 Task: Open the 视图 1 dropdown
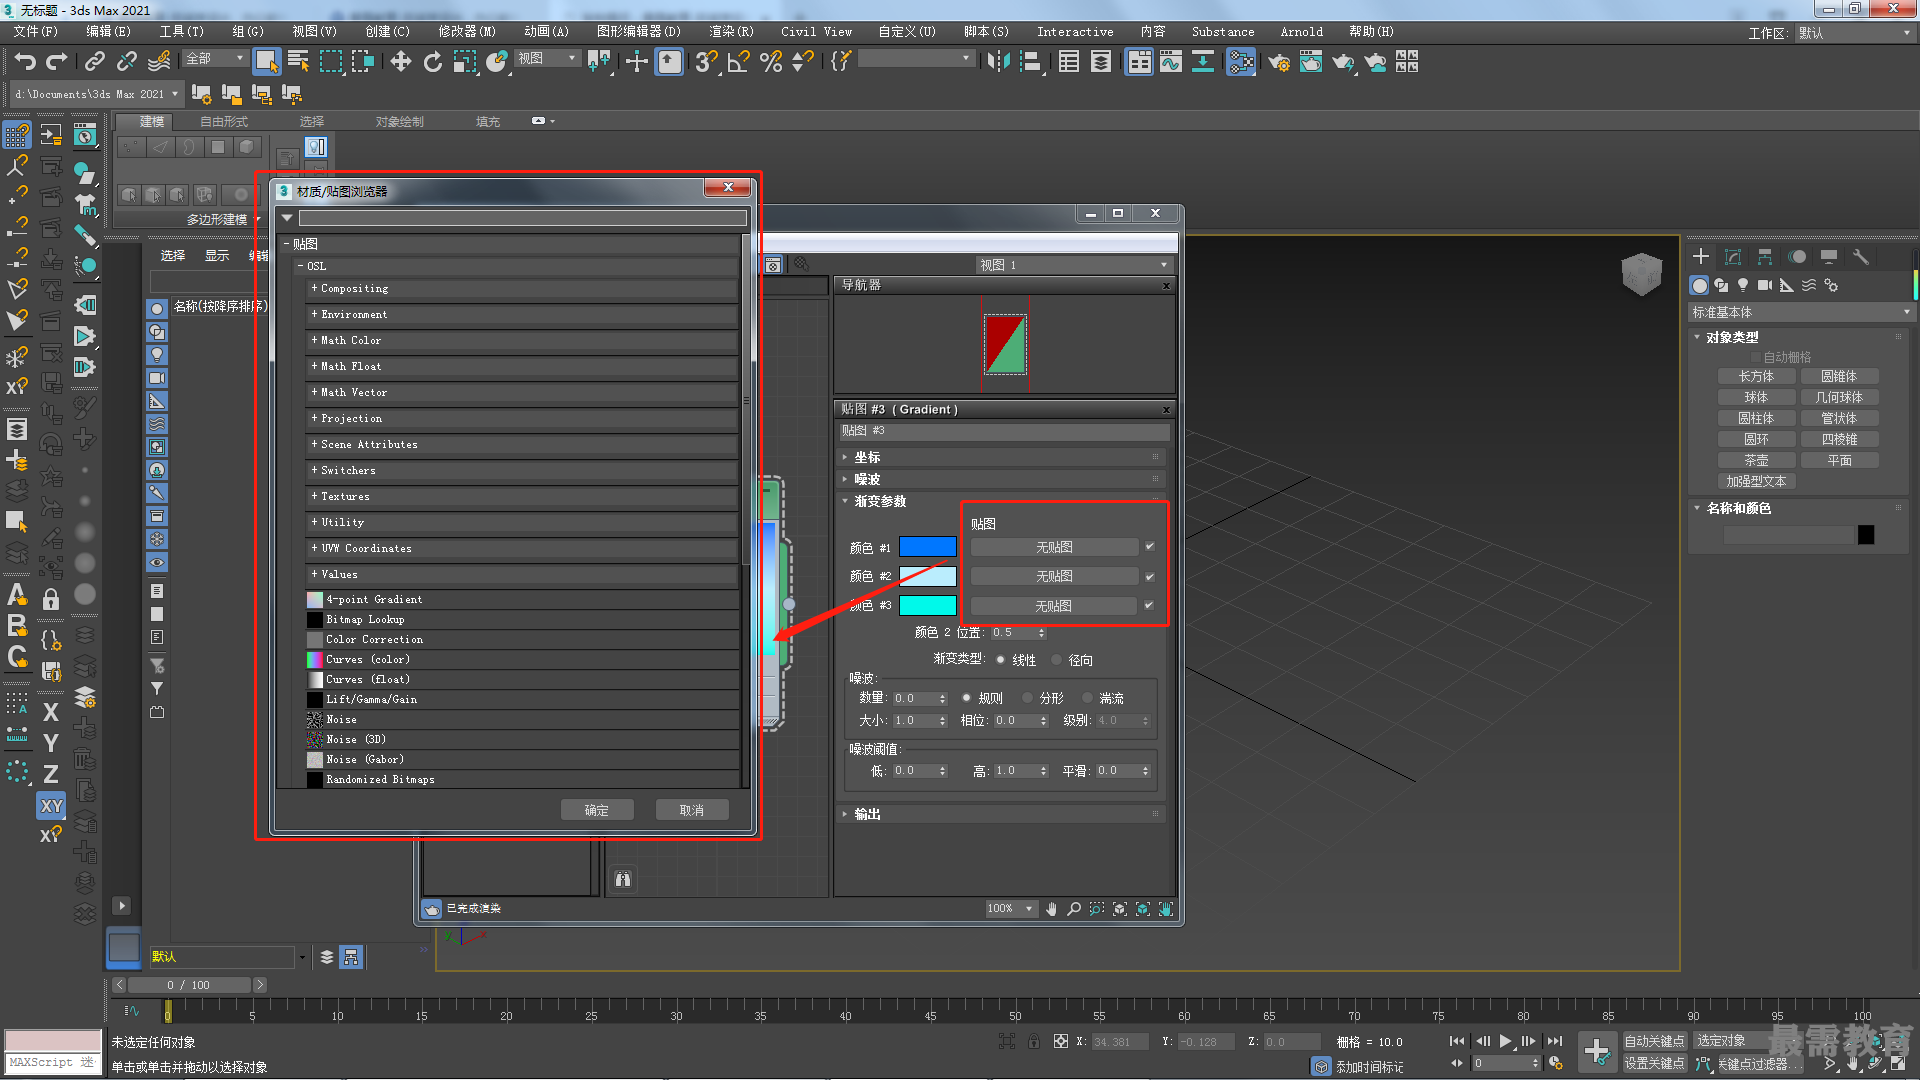tap(1073, 265)
